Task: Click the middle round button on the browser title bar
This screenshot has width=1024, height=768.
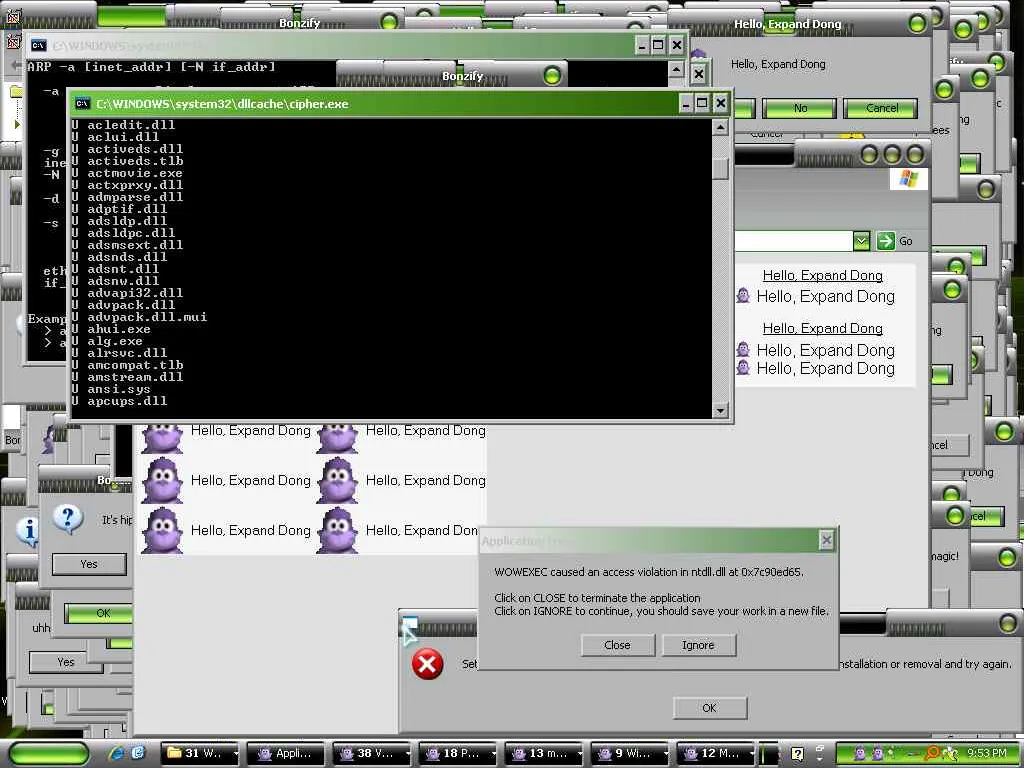Action: [892, 155]
